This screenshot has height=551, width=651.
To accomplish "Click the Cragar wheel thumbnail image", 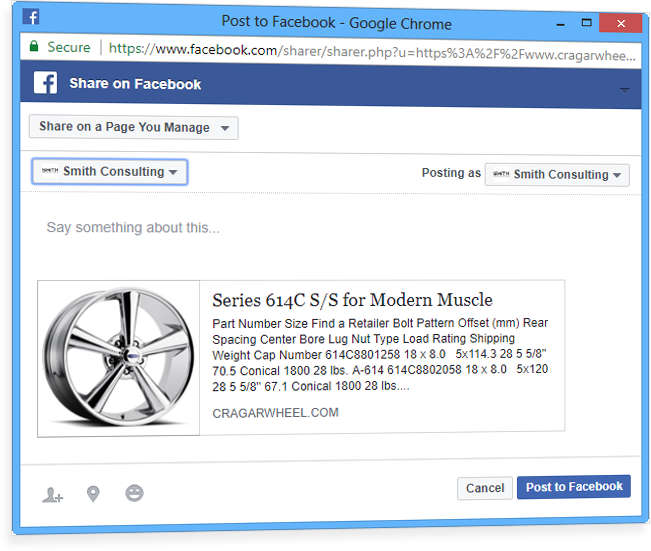I will click(x=119, y=358).
